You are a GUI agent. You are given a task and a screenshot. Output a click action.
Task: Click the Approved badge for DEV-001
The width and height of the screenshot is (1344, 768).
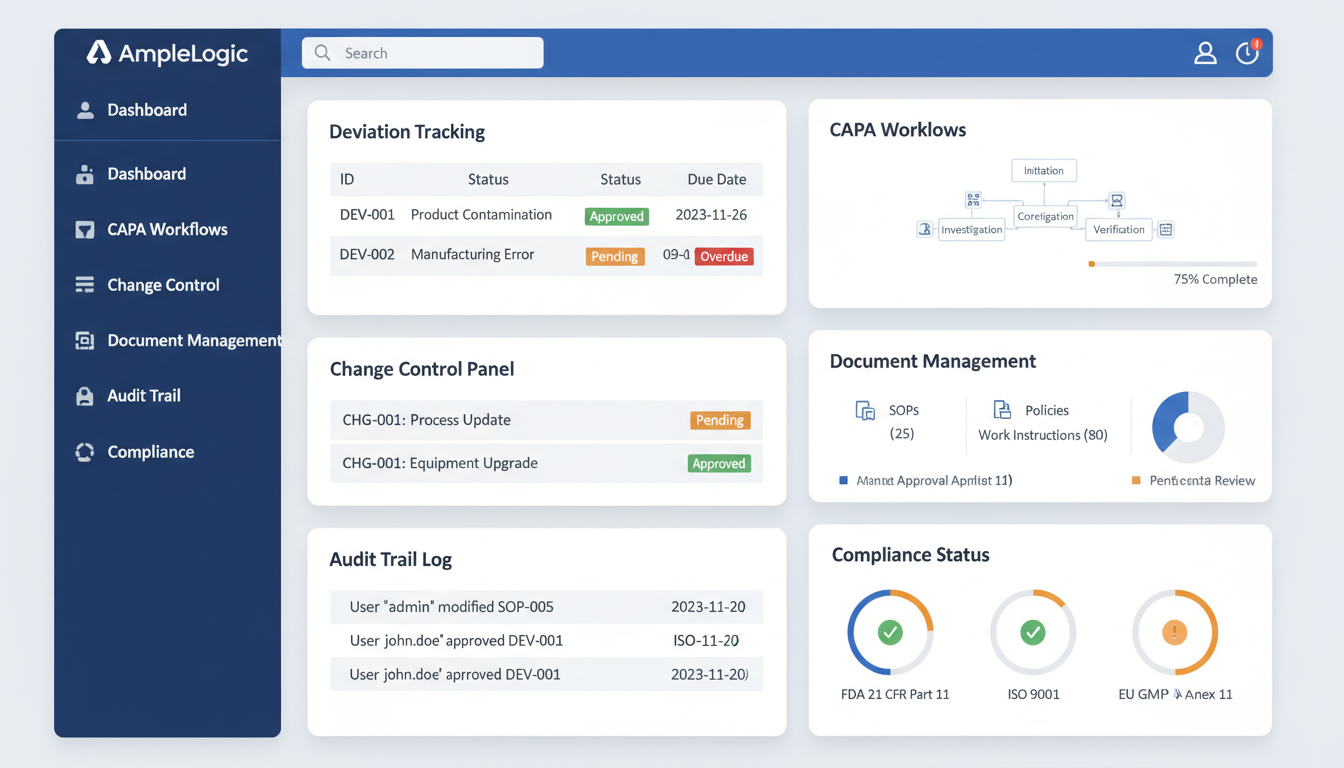tap(617, 216)
